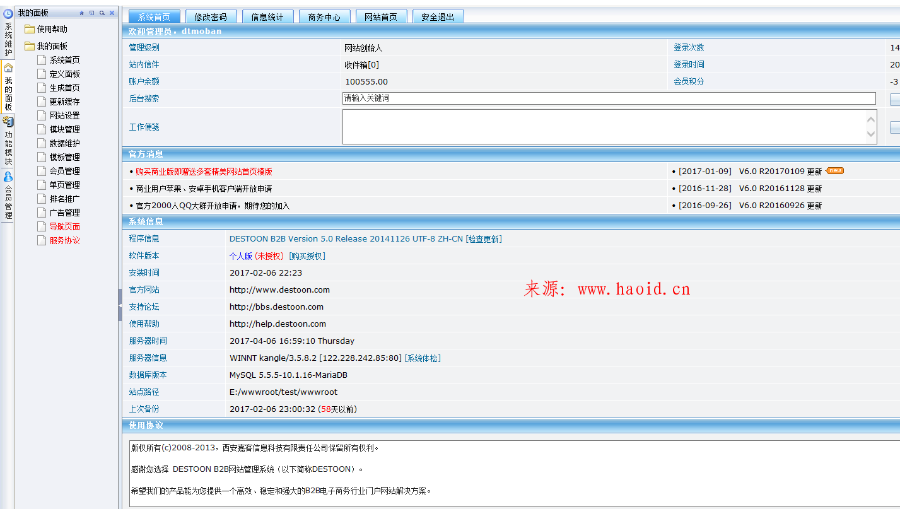Click the [购买授权] link

pyautogui.click(x=307, y=256)
